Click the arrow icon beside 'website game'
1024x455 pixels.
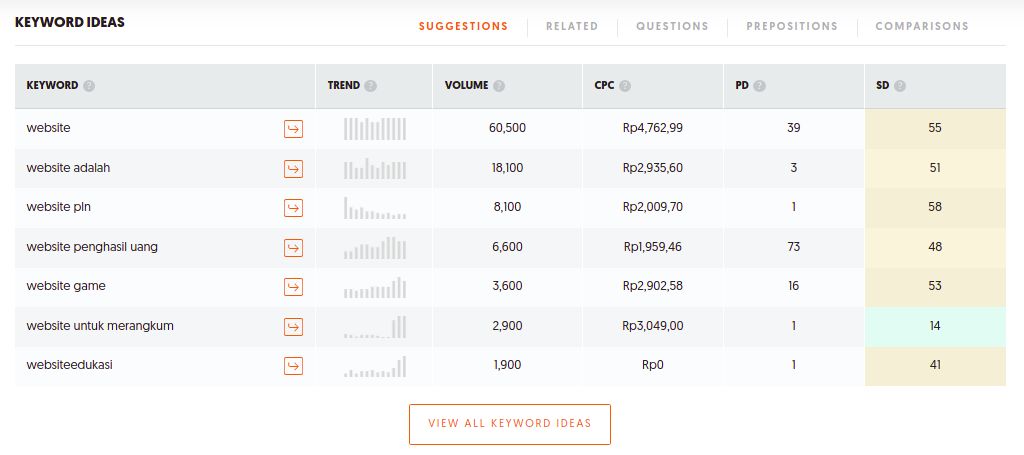[293, 287]
